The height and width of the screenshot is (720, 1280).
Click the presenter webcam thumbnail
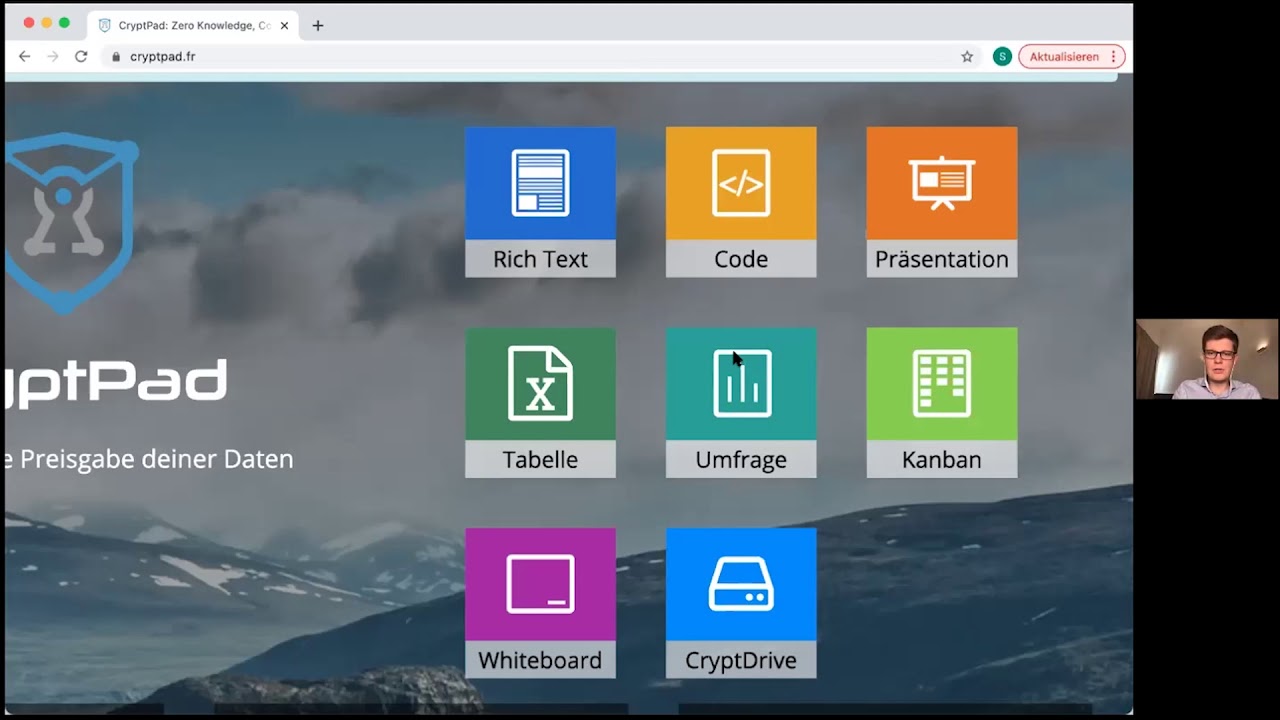pos(1207,359)
